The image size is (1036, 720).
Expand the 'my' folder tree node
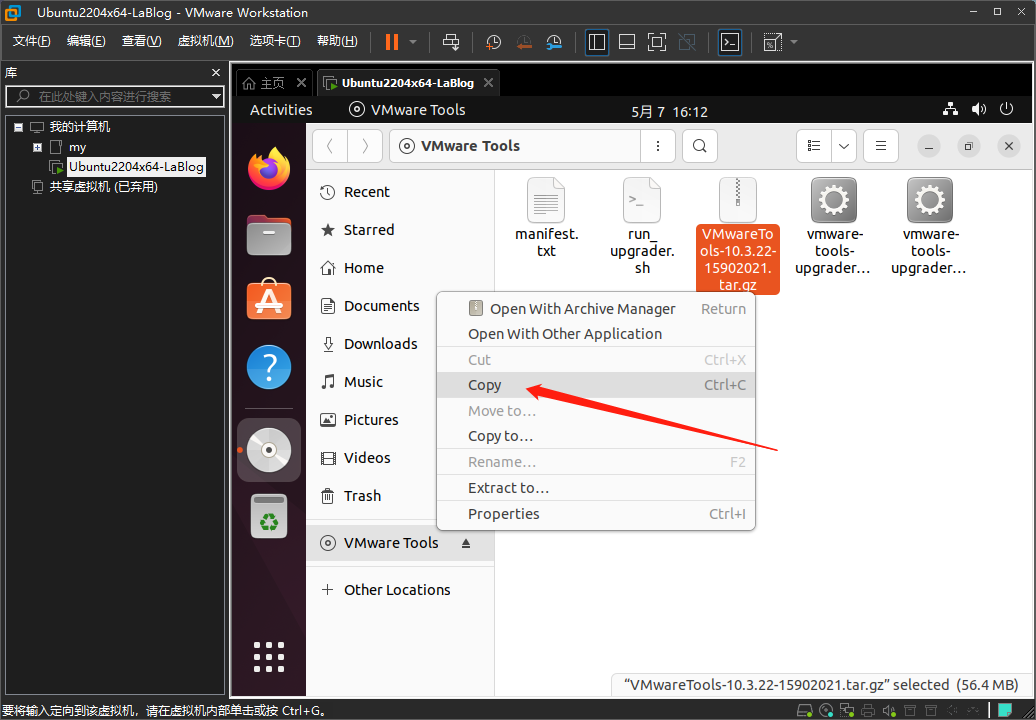click(38, 147)
